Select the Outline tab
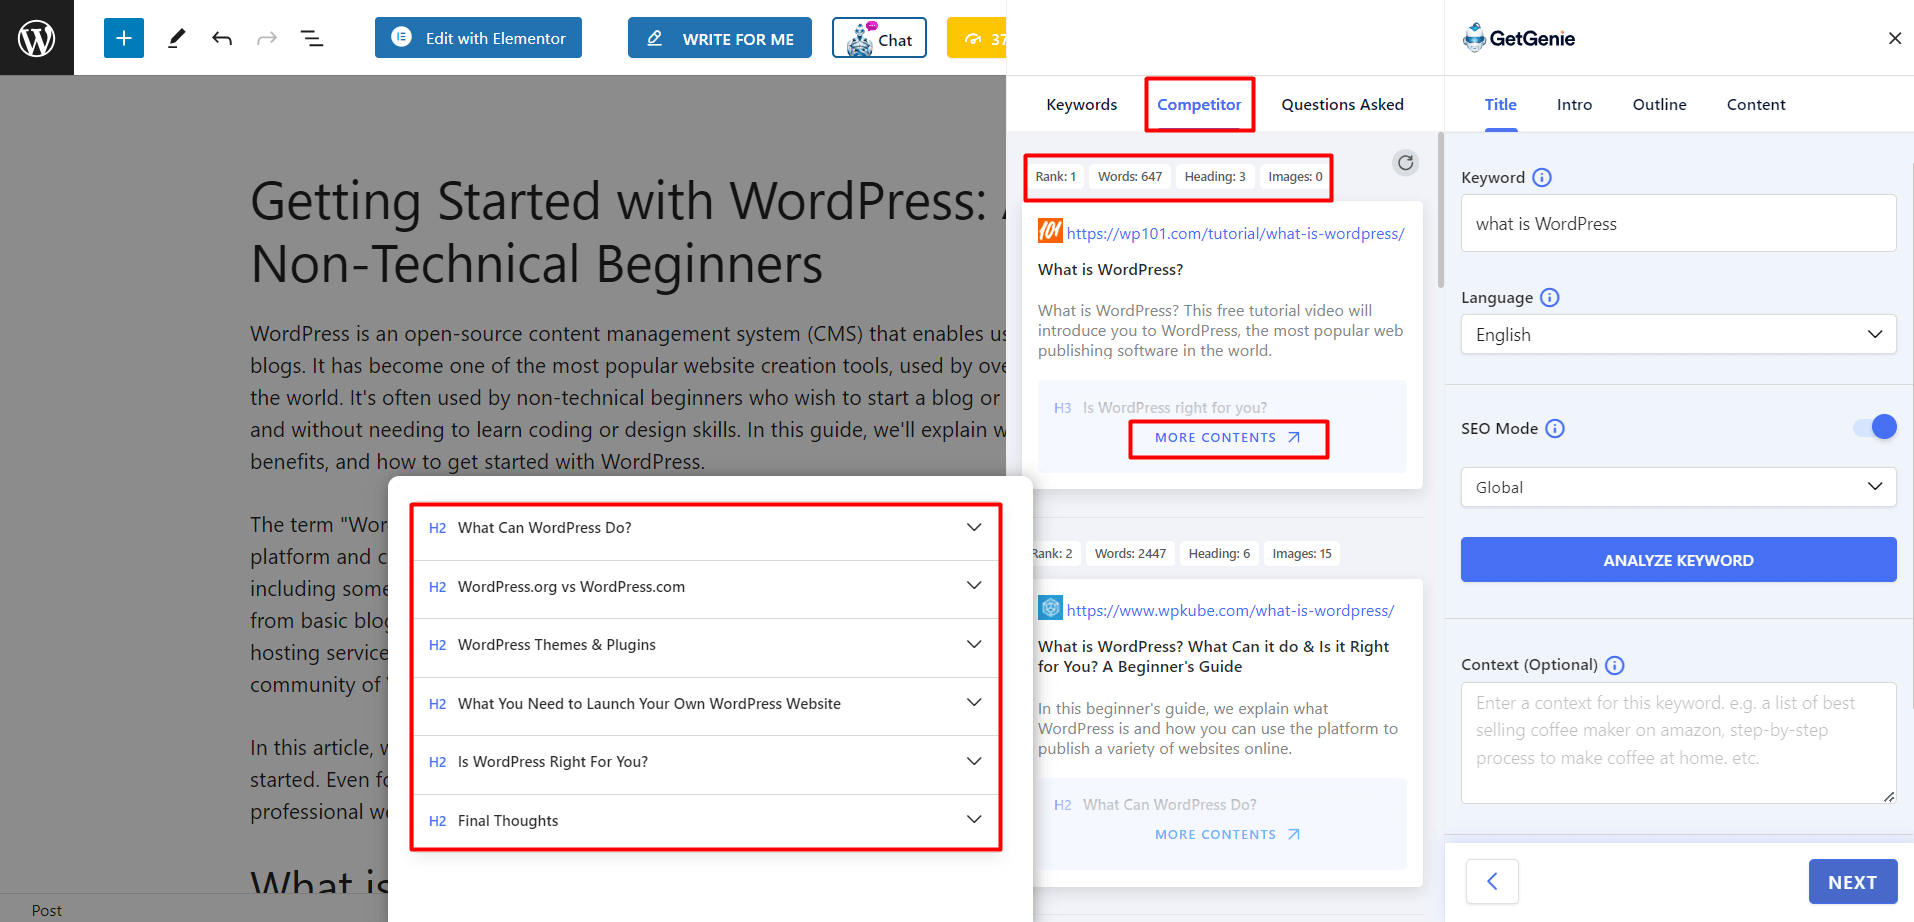 [1660, 104]
